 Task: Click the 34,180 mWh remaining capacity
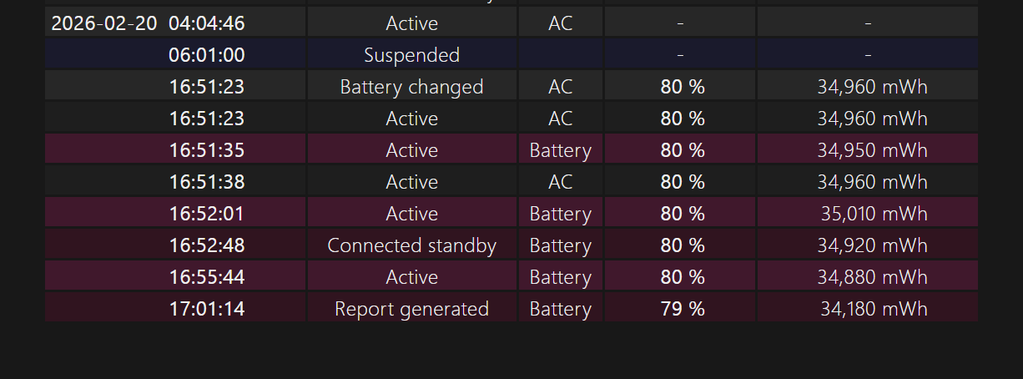click(x=874, y=309)
